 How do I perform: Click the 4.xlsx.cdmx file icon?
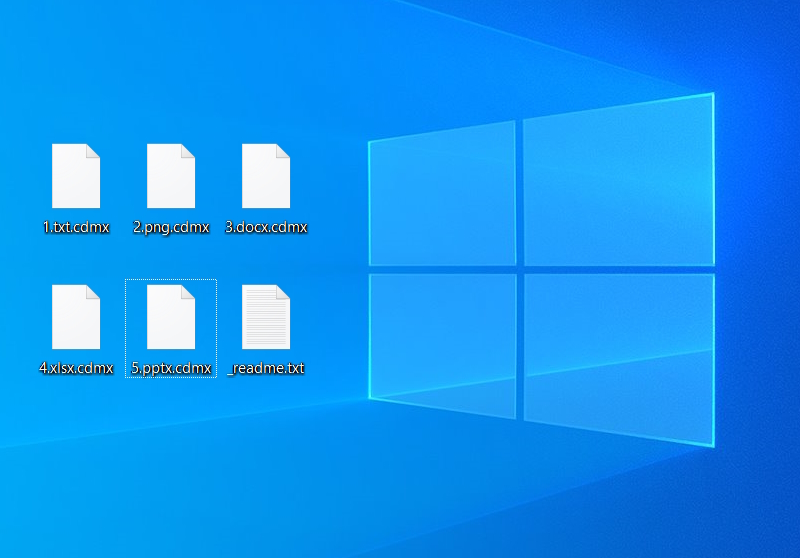(76, 317)
